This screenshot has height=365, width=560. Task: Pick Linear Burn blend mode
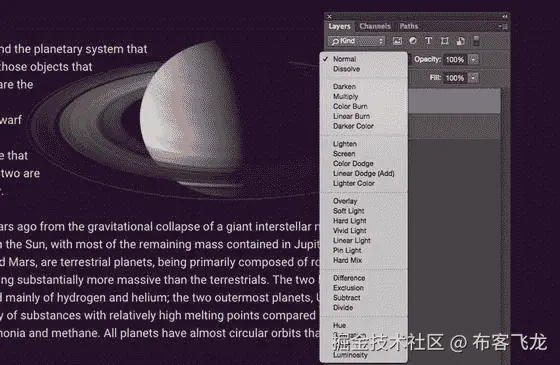tap(364, 116)
